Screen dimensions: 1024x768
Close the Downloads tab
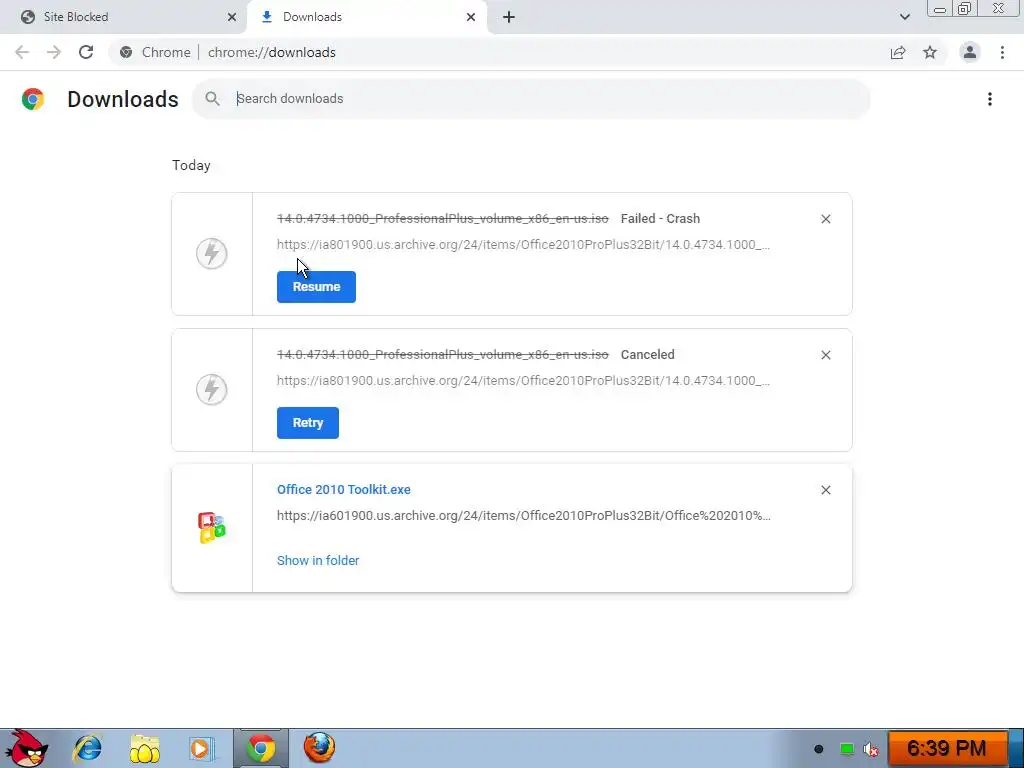pyautogui.click(x=471, y=17)
